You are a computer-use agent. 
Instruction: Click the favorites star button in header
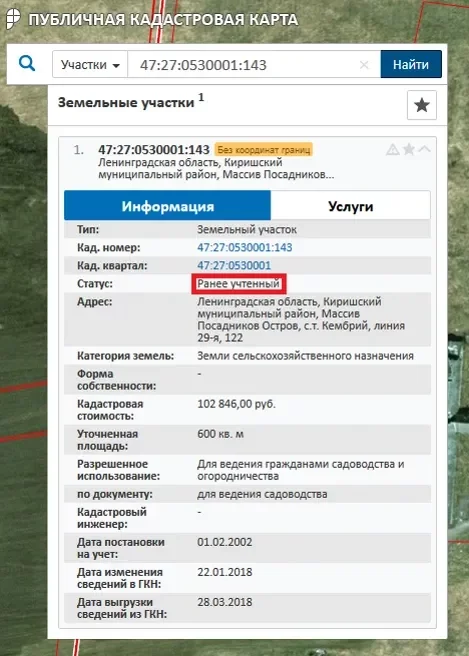click(422, 105)
